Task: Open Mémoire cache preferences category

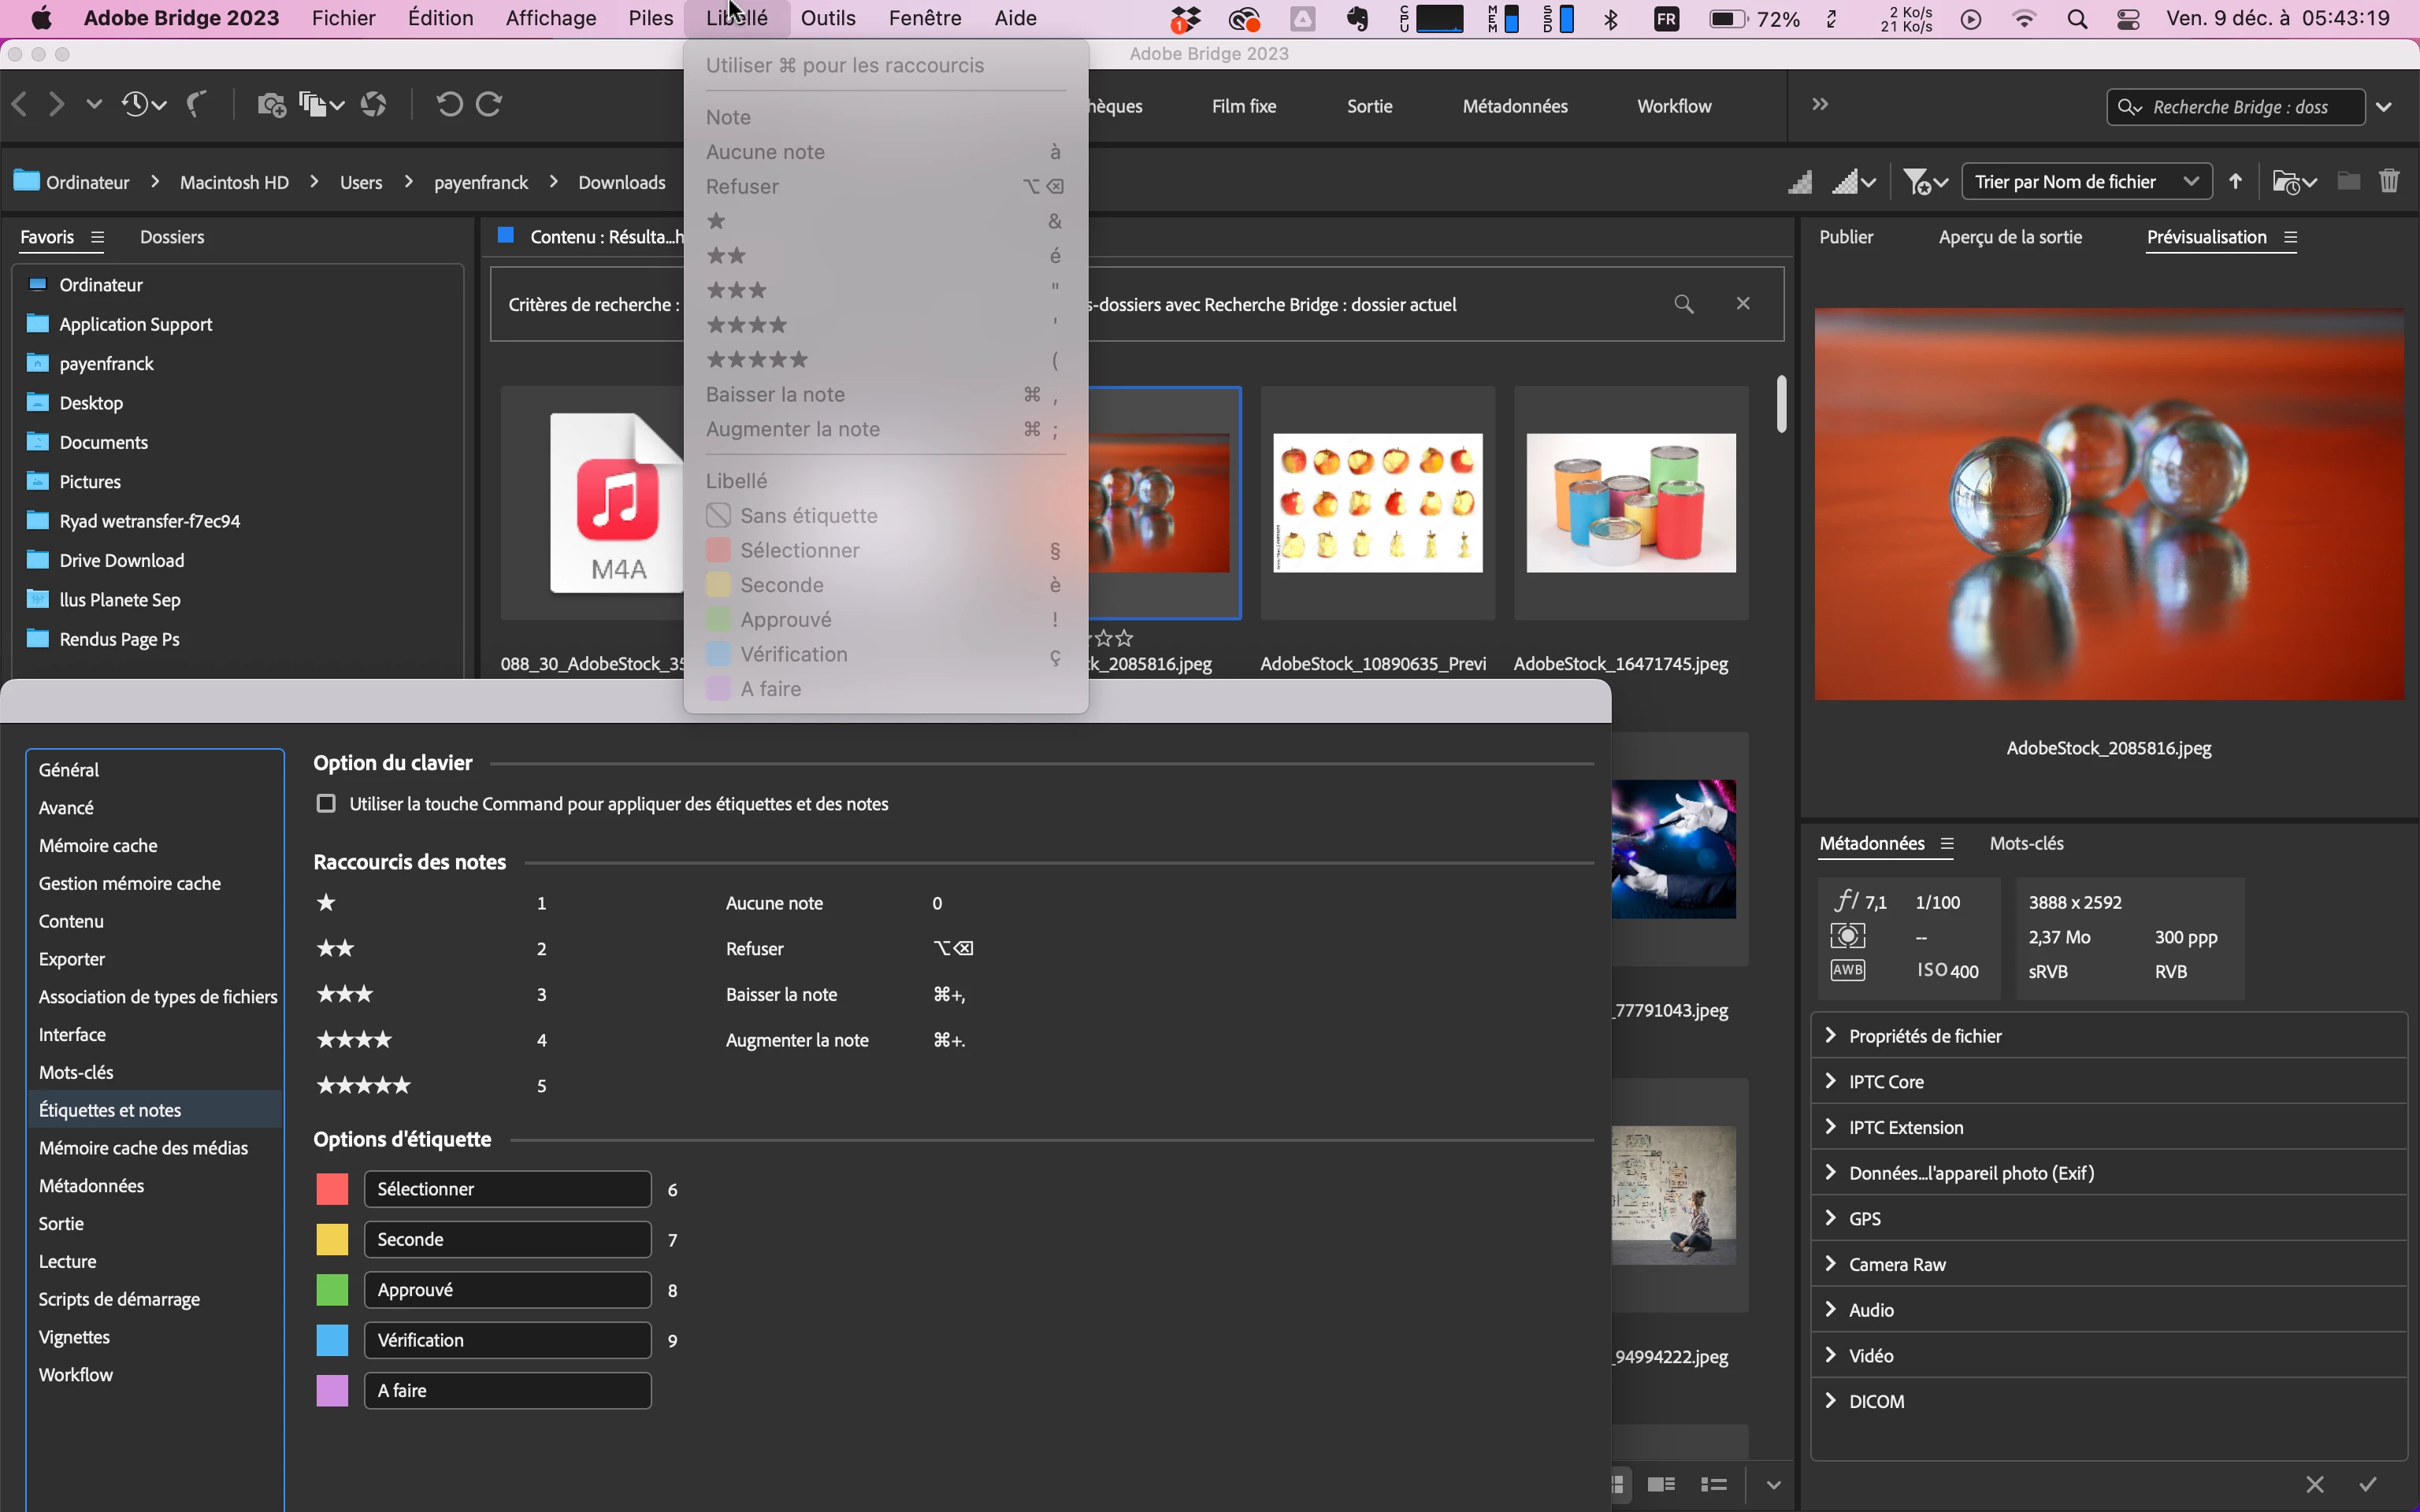Action: [x=98, y=845]
